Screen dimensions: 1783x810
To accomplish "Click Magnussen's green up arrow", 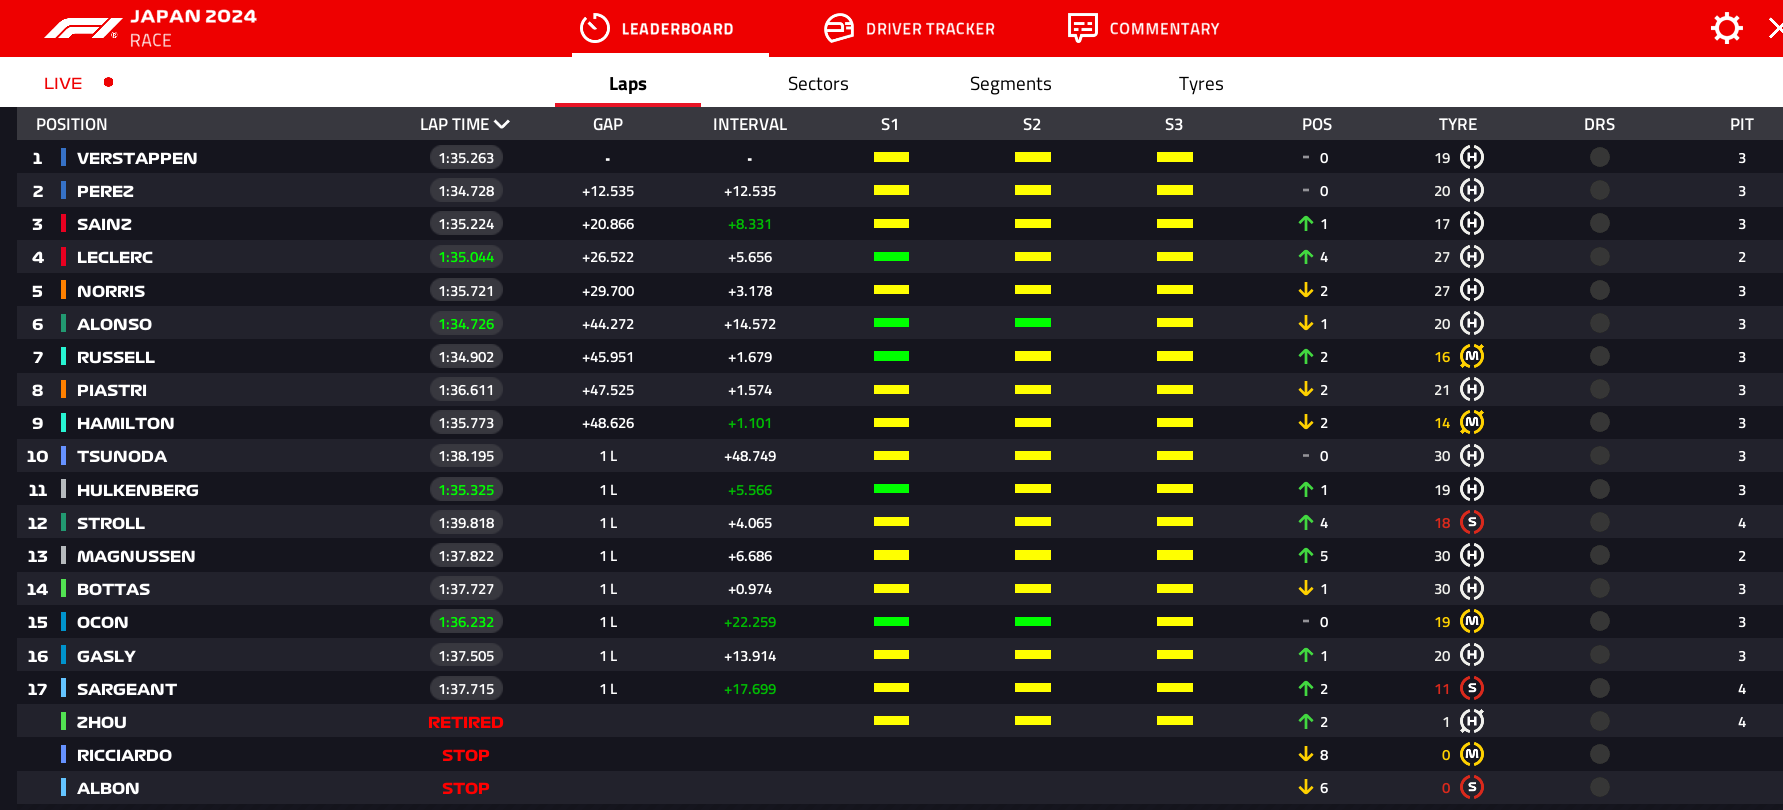I will 1306,555.
